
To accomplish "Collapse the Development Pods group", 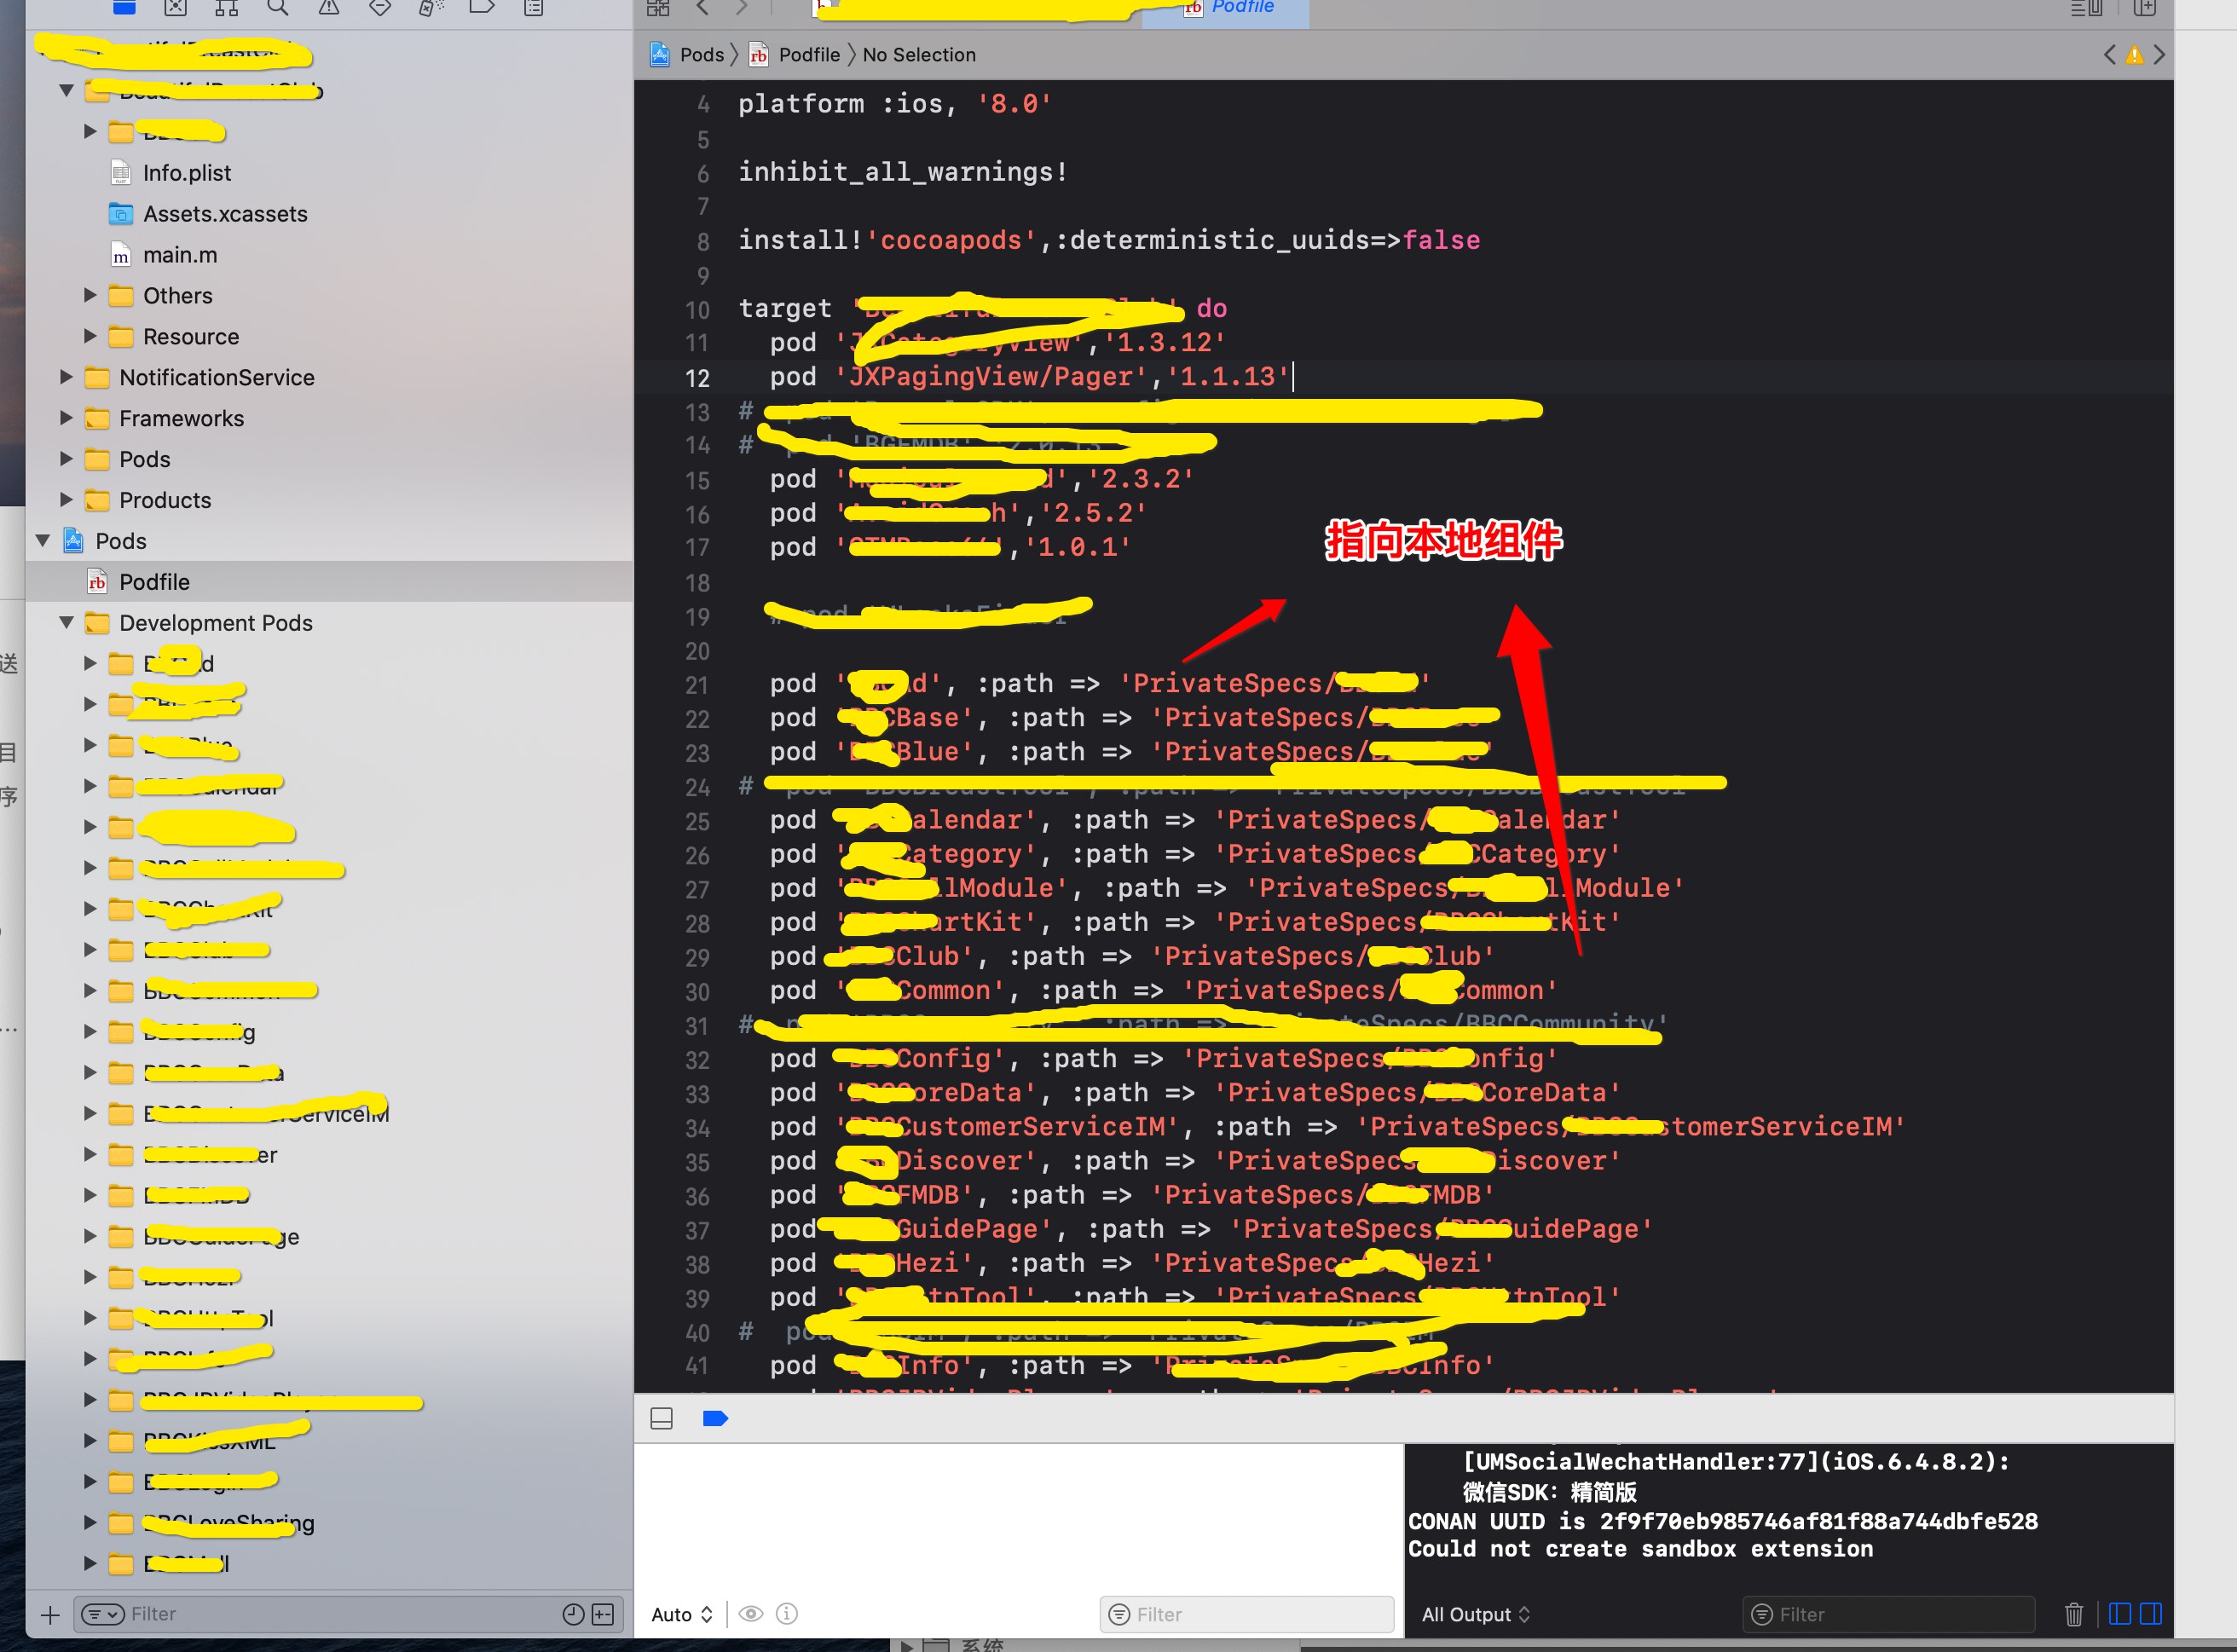I will point(66,622).
